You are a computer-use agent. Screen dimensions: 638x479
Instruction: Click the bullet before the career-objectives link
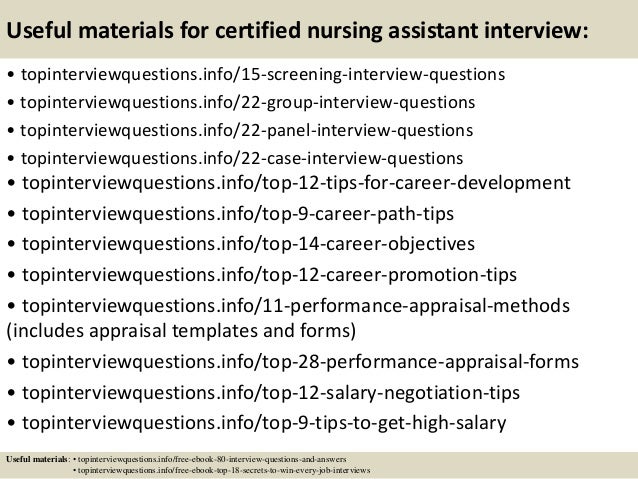[11, 245]
